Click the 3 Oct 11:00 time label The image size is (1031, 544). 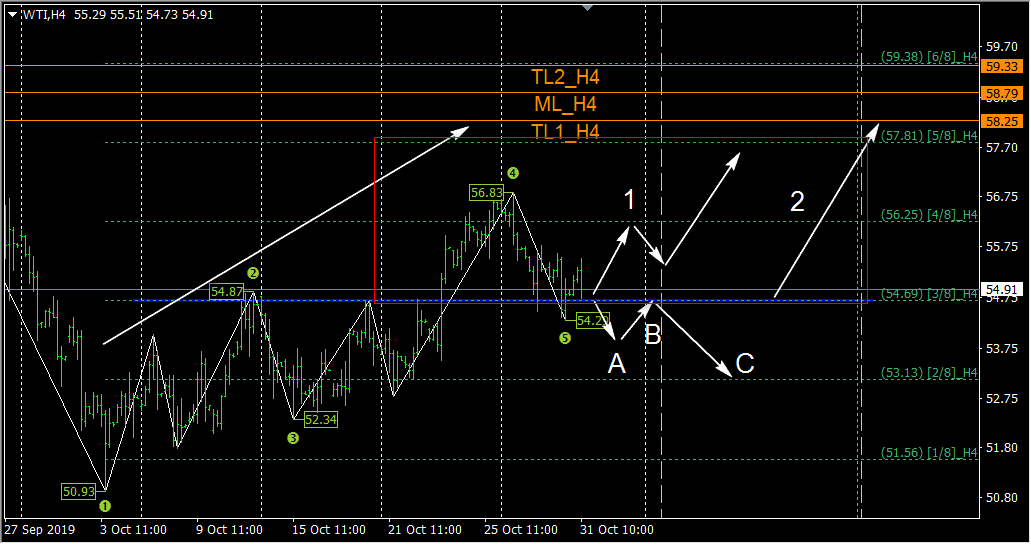[x=133, y=530]
